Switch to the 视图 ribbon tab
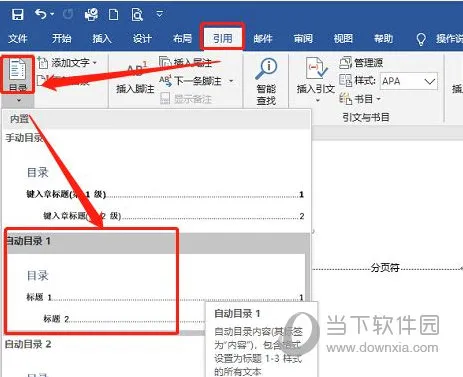Viewport: 463px width, 377px height. tap(343, 39)
